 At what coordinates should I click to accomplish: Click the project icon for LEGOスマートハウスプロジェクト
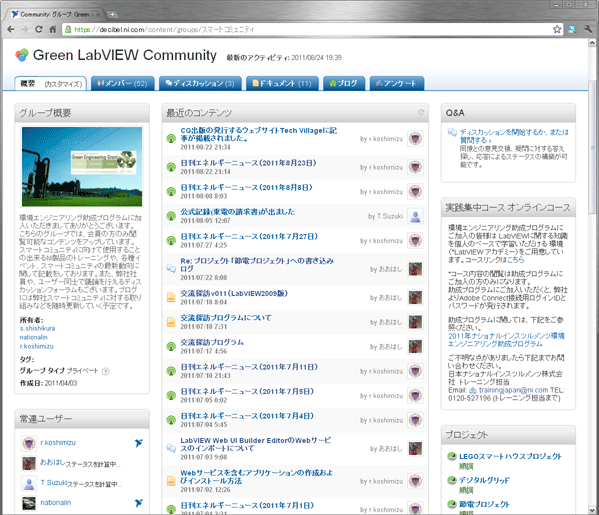coord(452,456)
